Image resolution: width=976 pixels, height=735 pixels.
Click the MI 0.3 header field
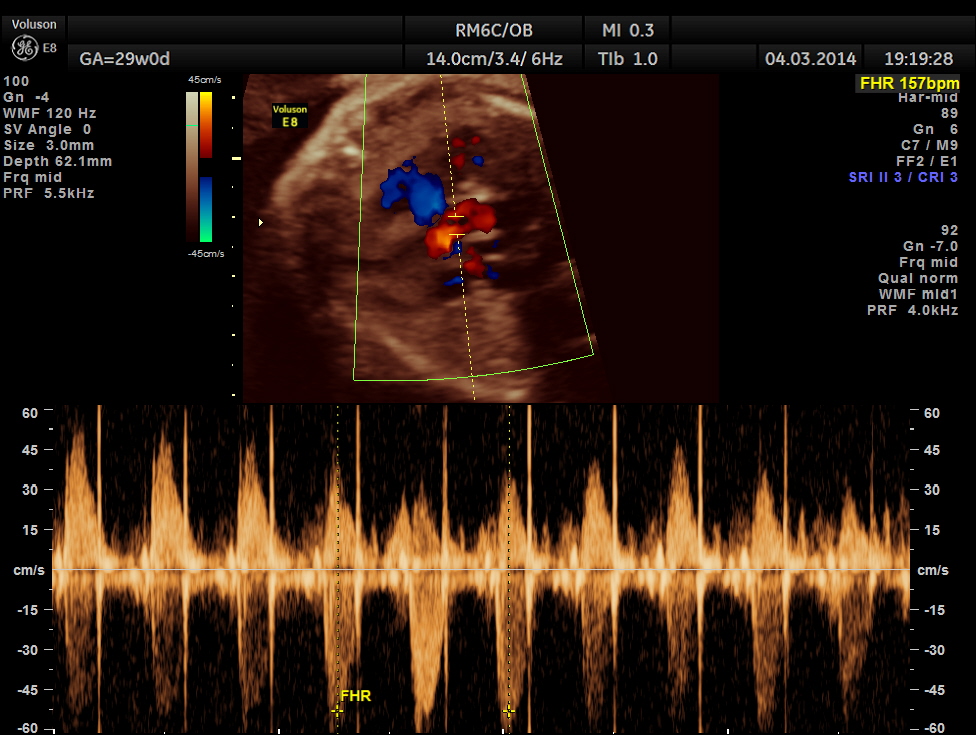point(629,30)
